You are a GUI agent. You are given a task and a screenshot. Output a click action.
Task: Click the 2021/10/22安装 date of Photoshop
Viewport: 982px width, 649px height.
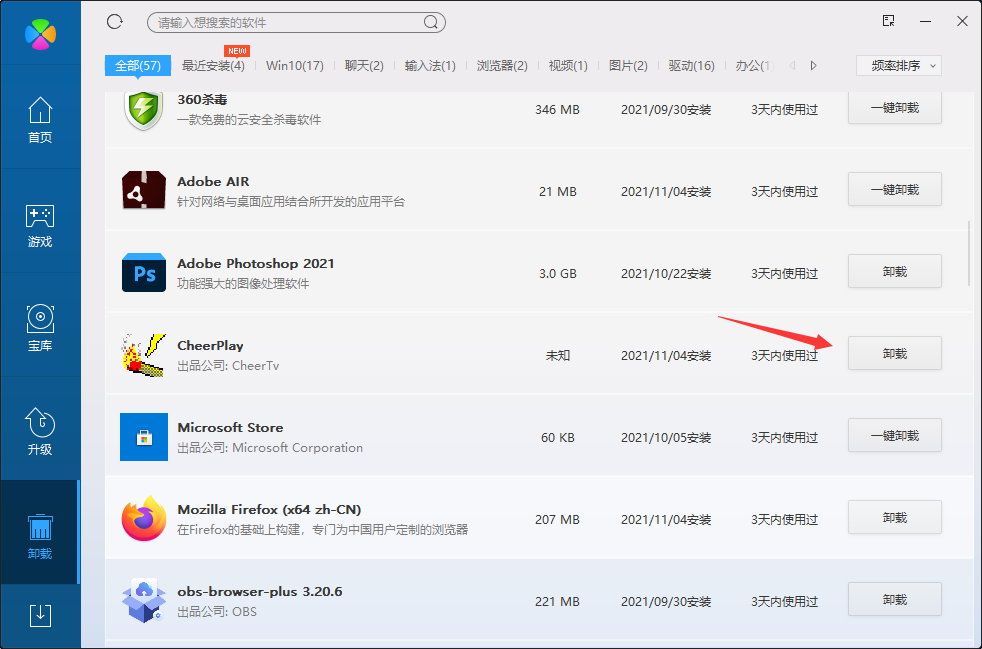click(666, 274)
